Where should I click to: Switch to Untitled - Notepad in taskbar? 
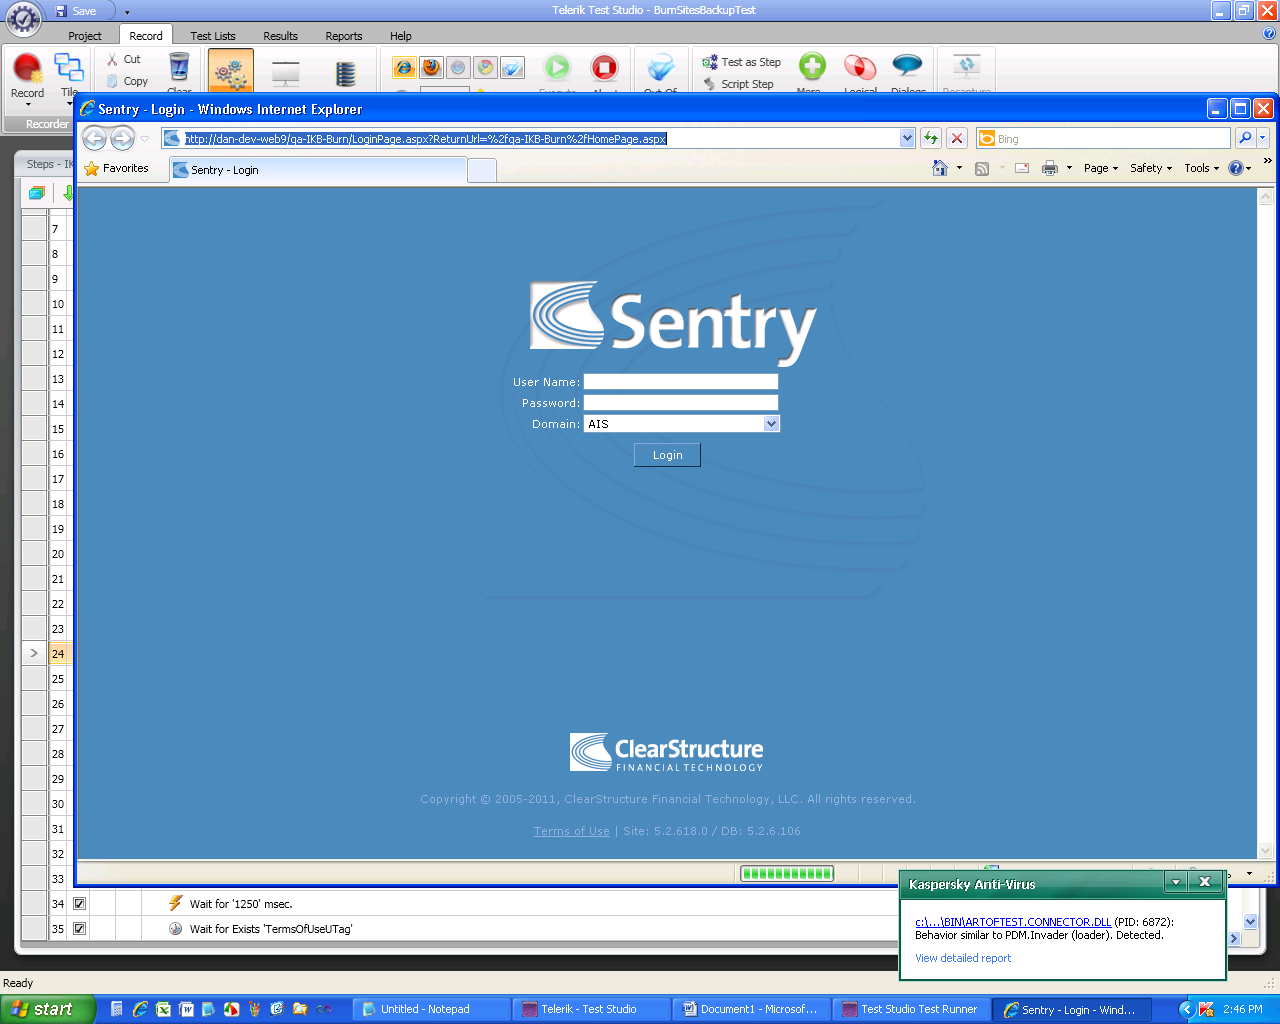pyautogui.click(x=431, y=1009)
